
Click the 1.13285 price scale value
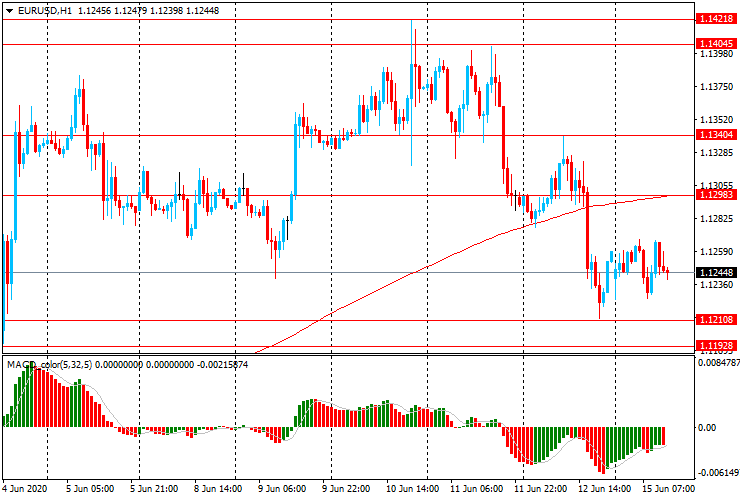[x=716, y=153]
